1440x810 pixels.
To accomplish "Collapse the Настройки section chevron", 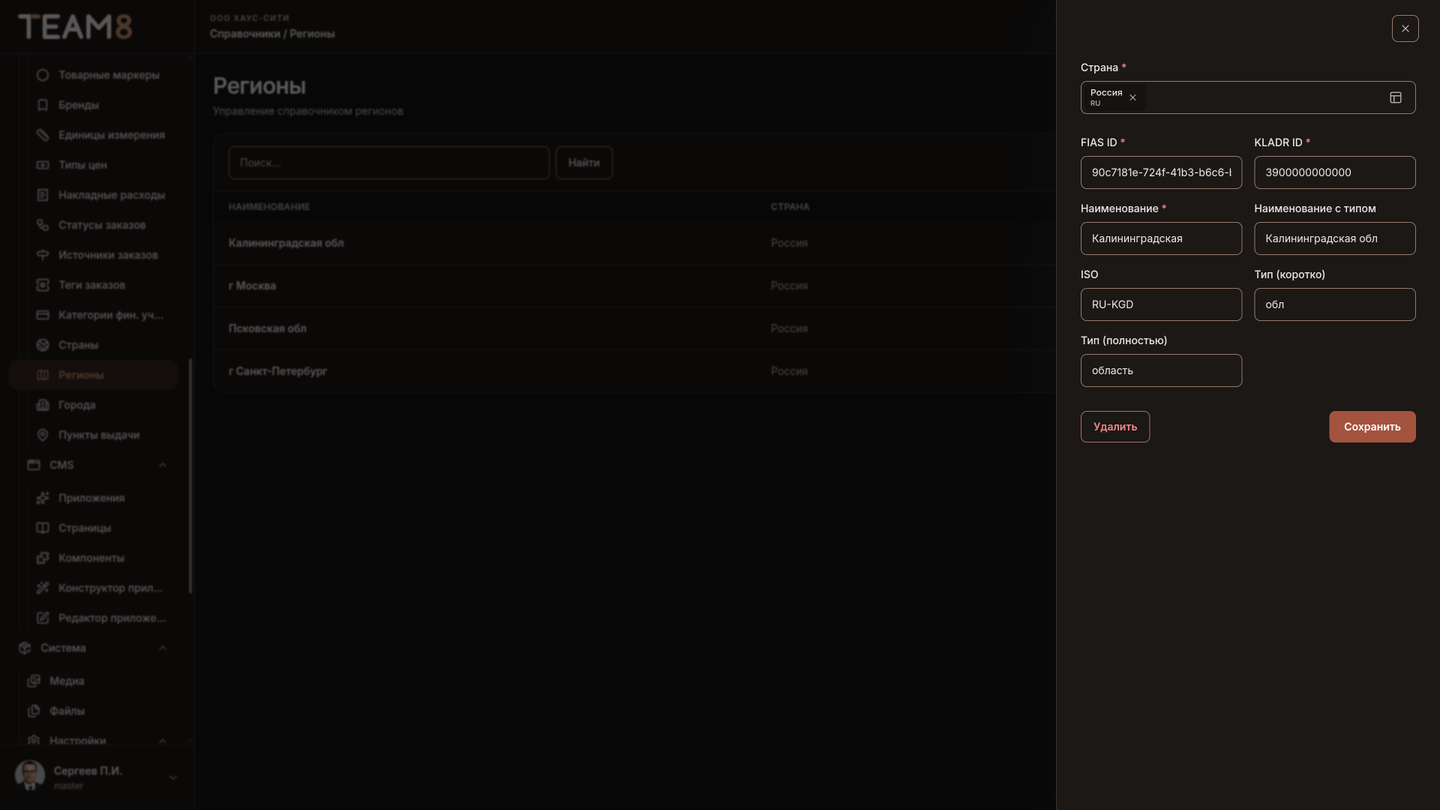I will (162, 741).
